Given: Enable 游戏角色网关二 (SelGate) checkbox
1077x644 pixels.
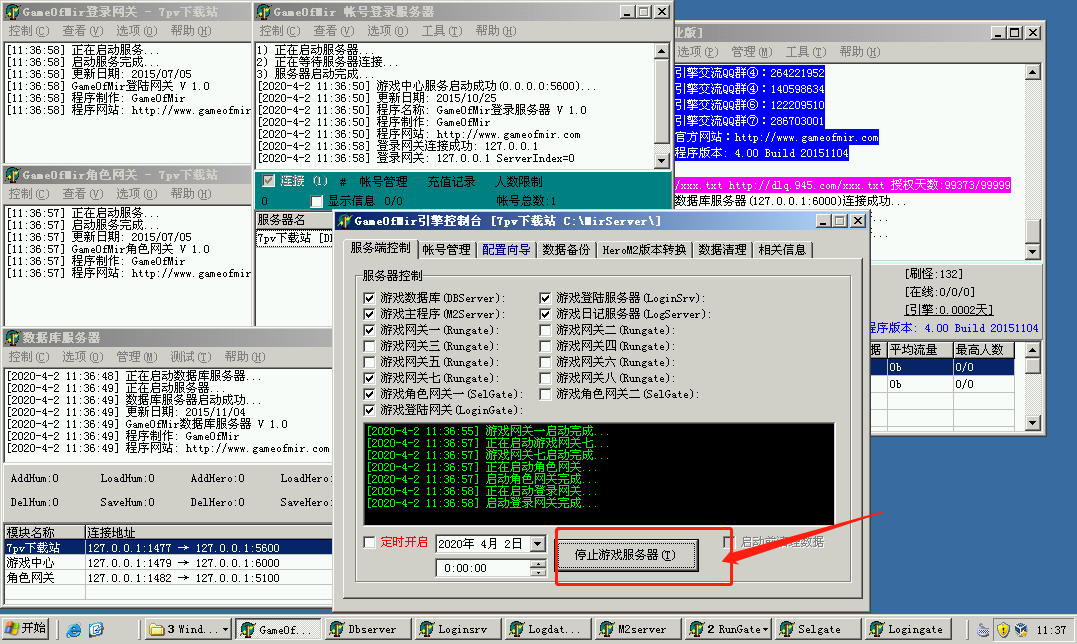Looking at the screenshot, I should click(545, 394).
